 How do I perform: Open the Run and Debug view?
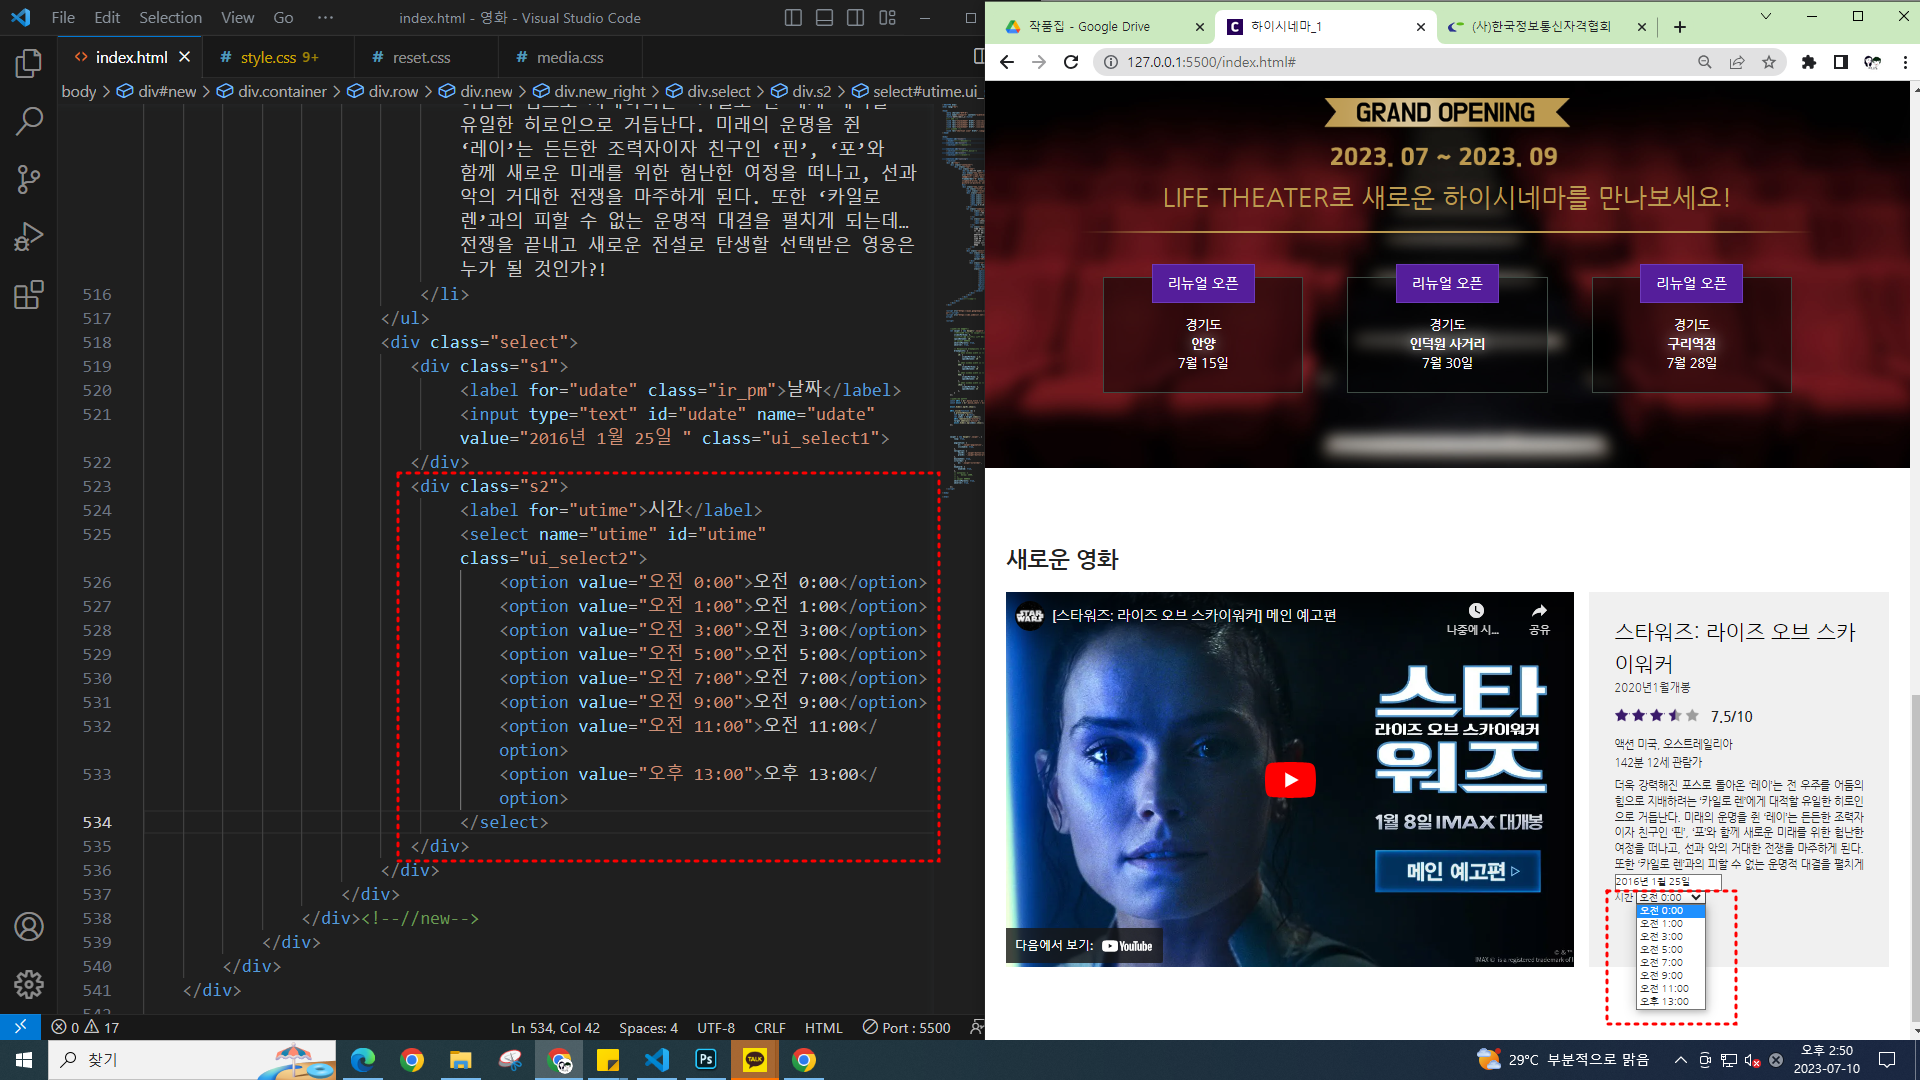(x=29, y=237)
